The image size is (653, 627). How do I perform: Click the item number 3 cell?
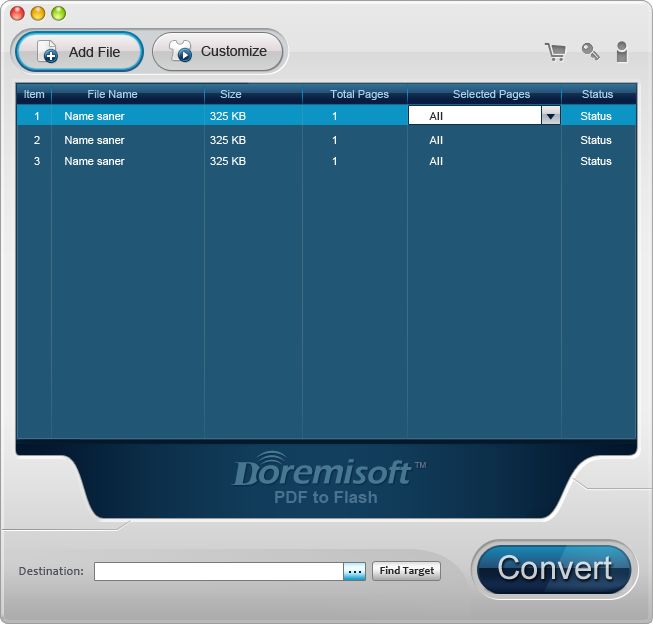tap(37, 161)
